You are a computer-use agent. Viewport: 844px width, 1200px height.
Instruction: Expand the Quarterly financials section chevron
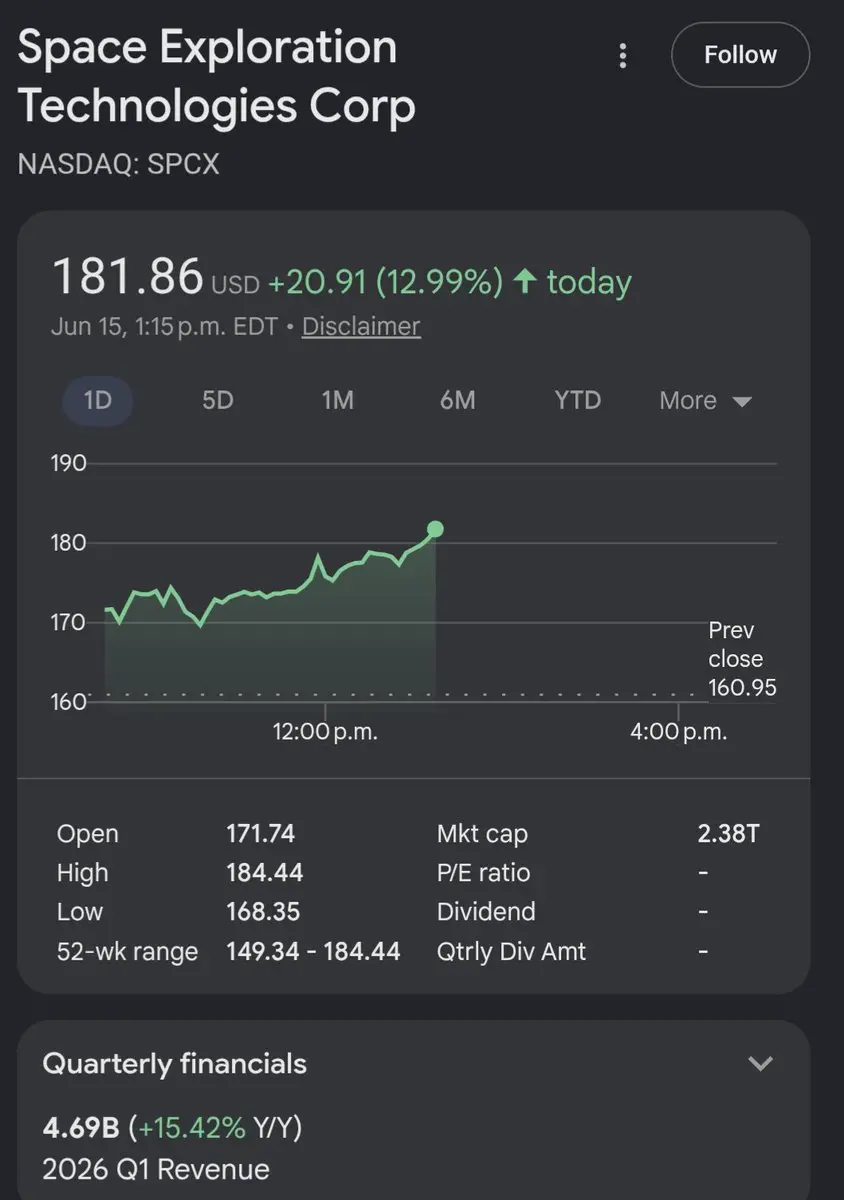click(x=761, y=1063)
